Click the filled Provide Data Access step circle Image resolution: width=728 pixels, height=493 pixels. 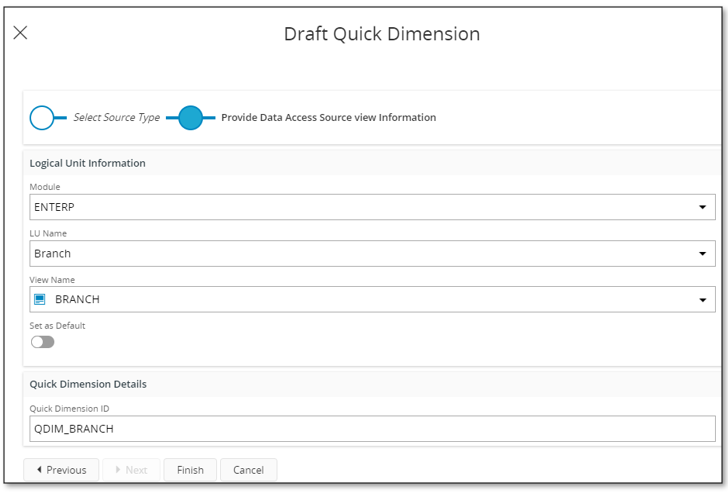click(190, 118)
